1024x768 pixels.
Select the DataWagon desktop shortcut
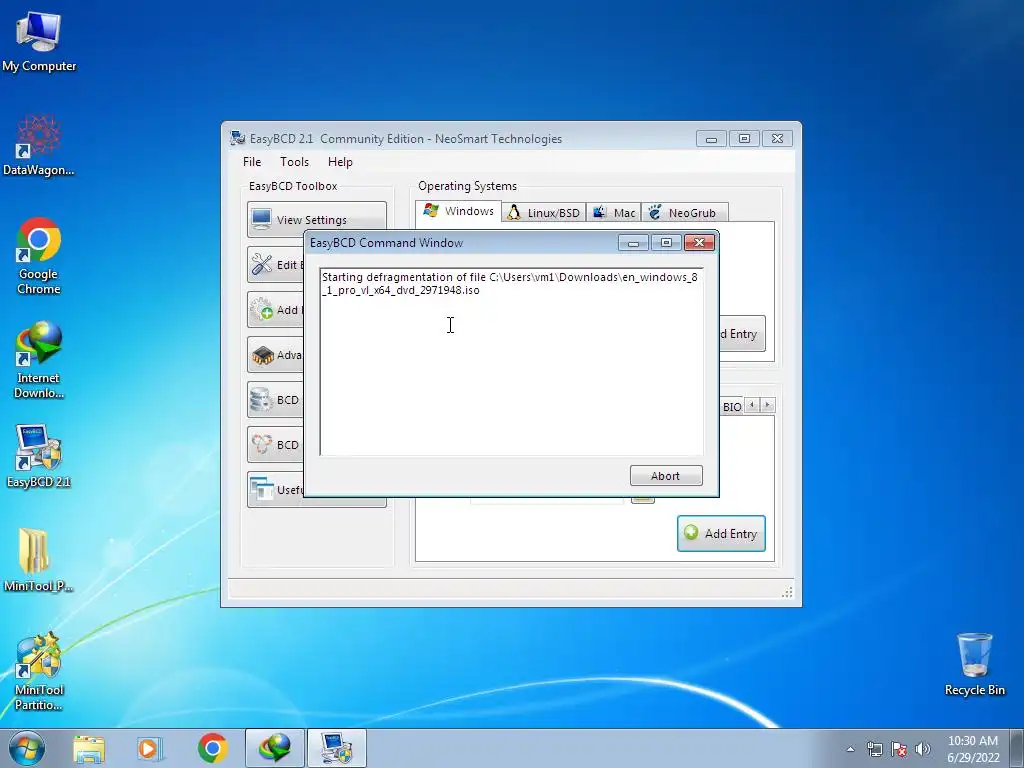(x=39, y=145)
